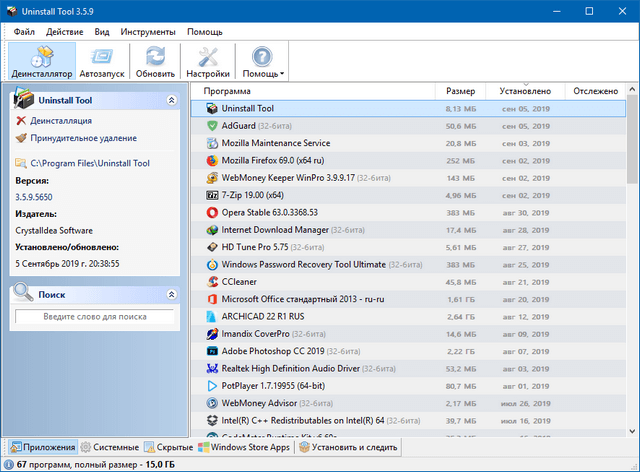Select the AdGuard shield icon in list
The image size is (640, 472).
click(212, 126)
